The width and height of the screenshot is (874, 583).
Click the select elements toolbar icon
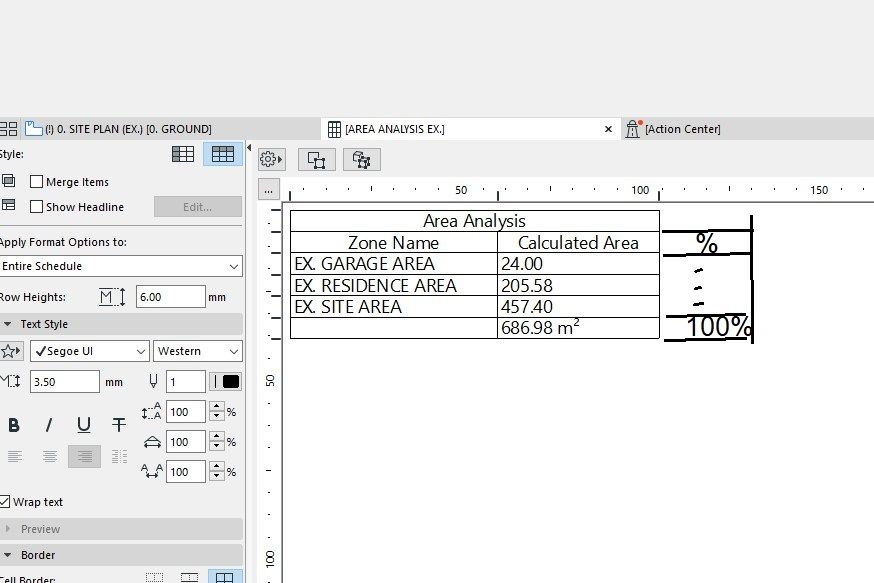[x=316, y=159]
